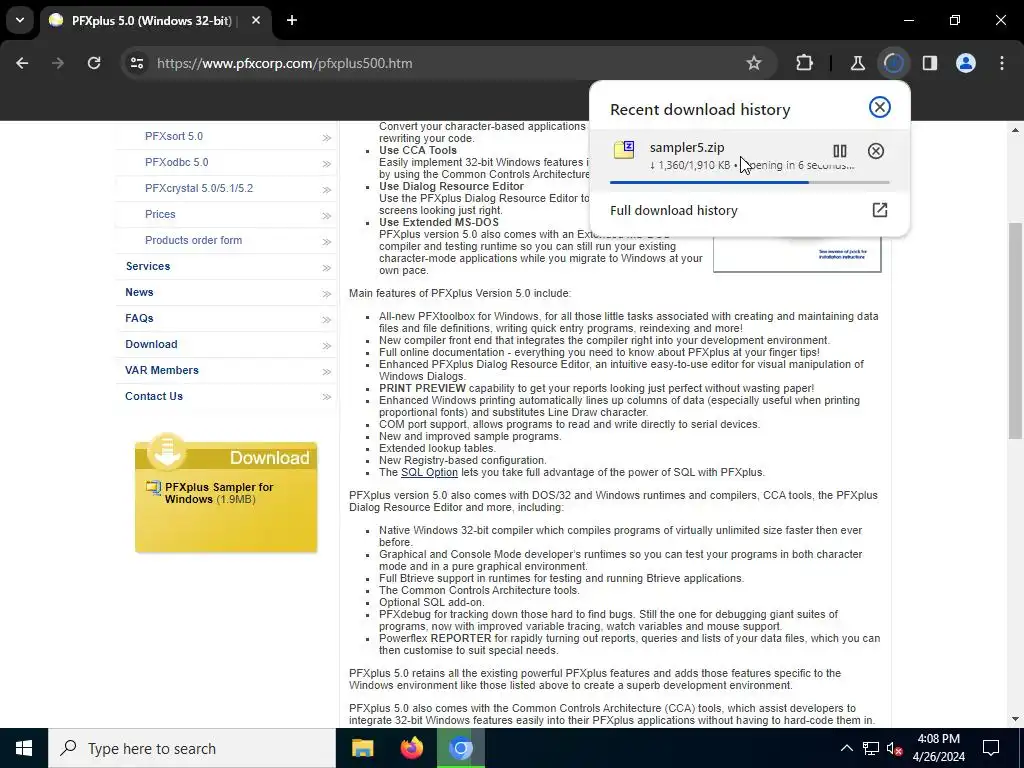Open the PFXodbc 5.0 sidebar link
This screenshot has height=768, width=1024.
(x=176, y=162)
